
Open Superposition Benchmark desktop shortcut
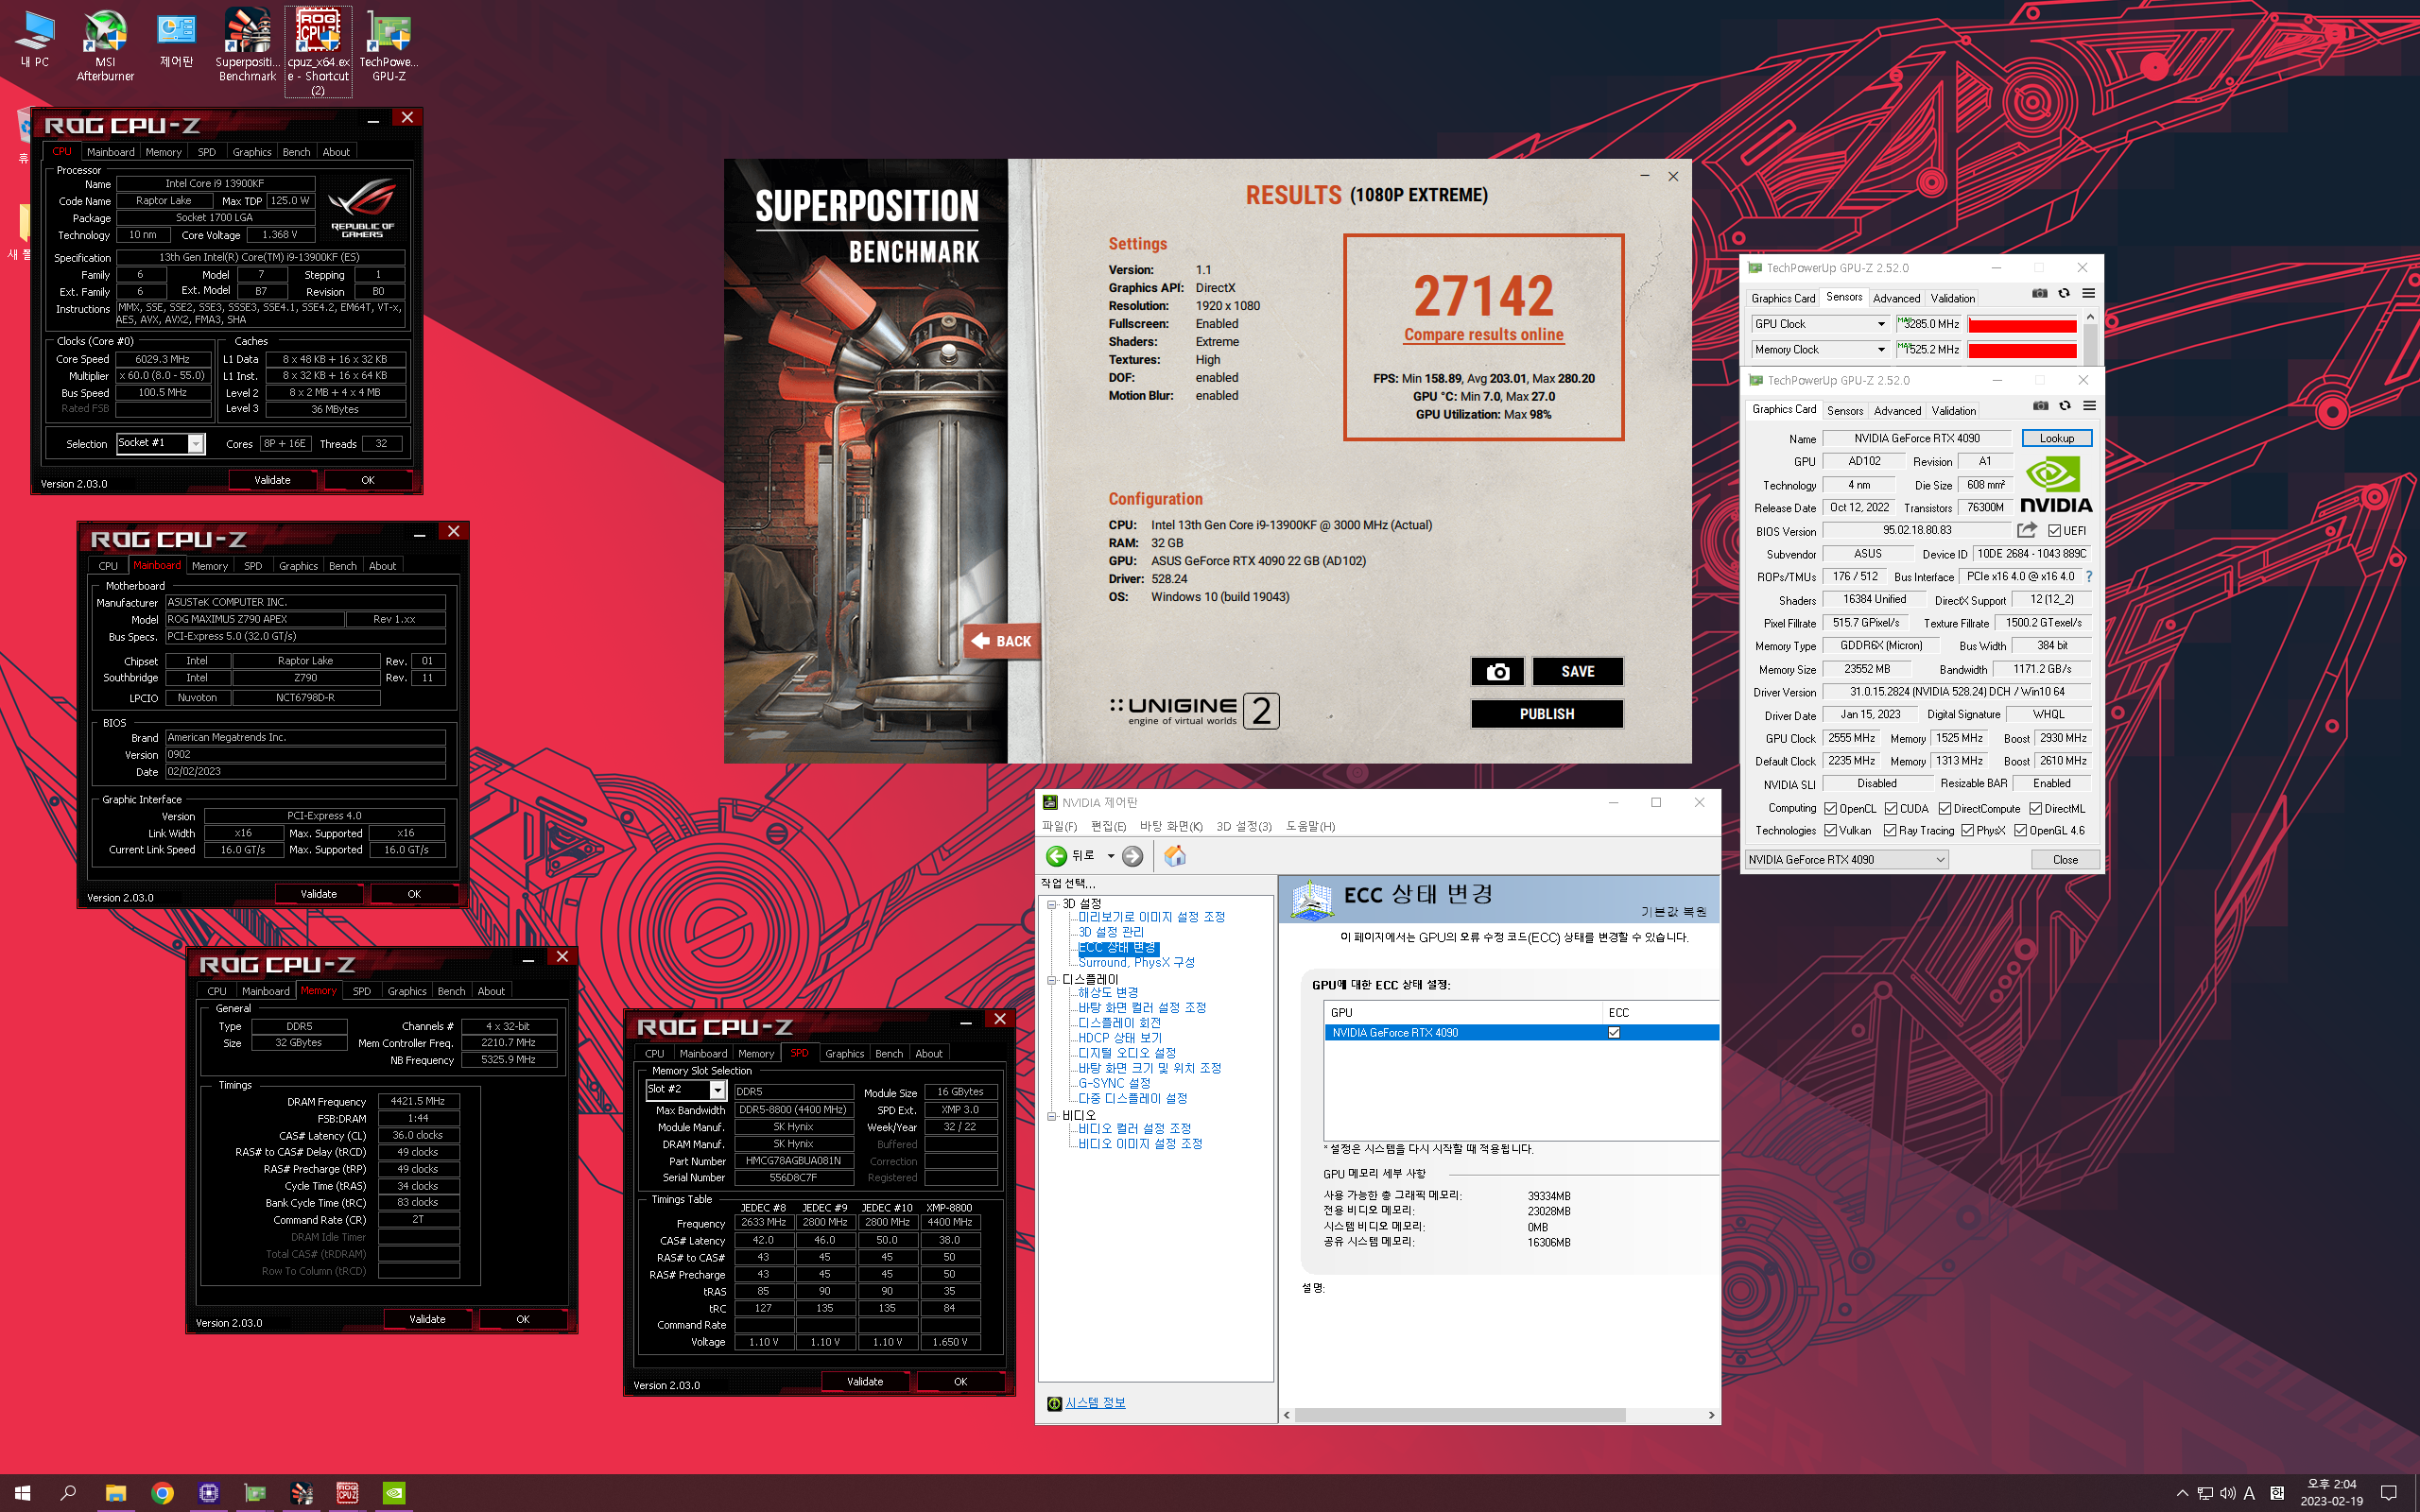click(x=247, y=45)
